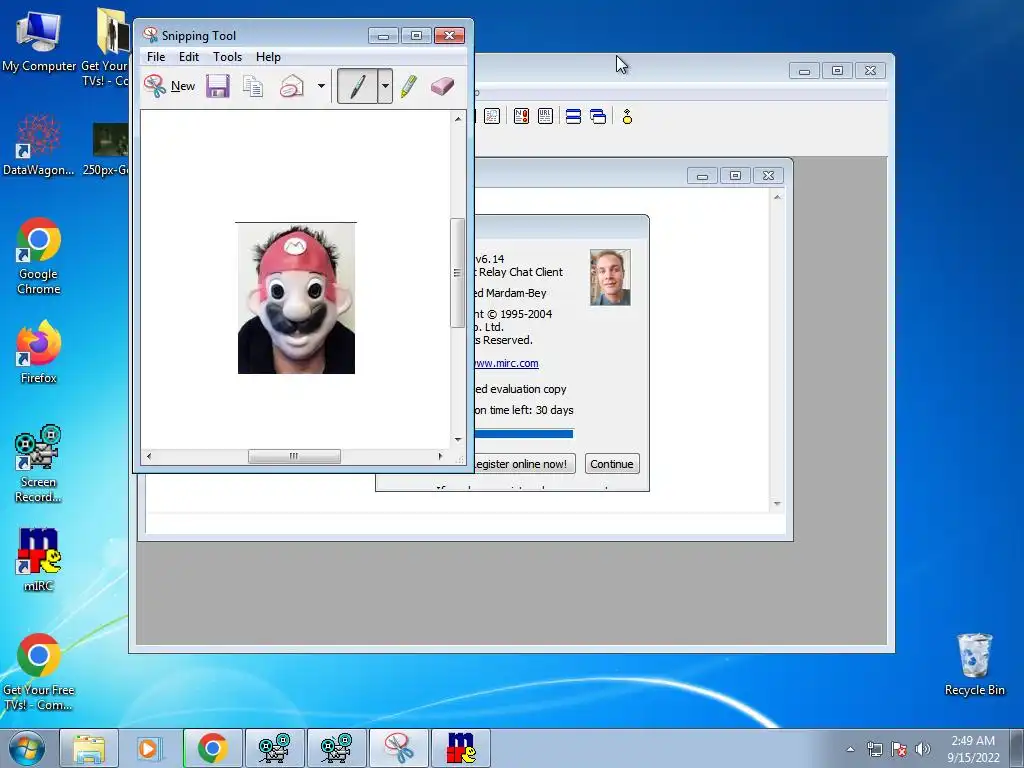Close the Snipping Tool window
Screen dimensions: 1024x768
[449, 35]
